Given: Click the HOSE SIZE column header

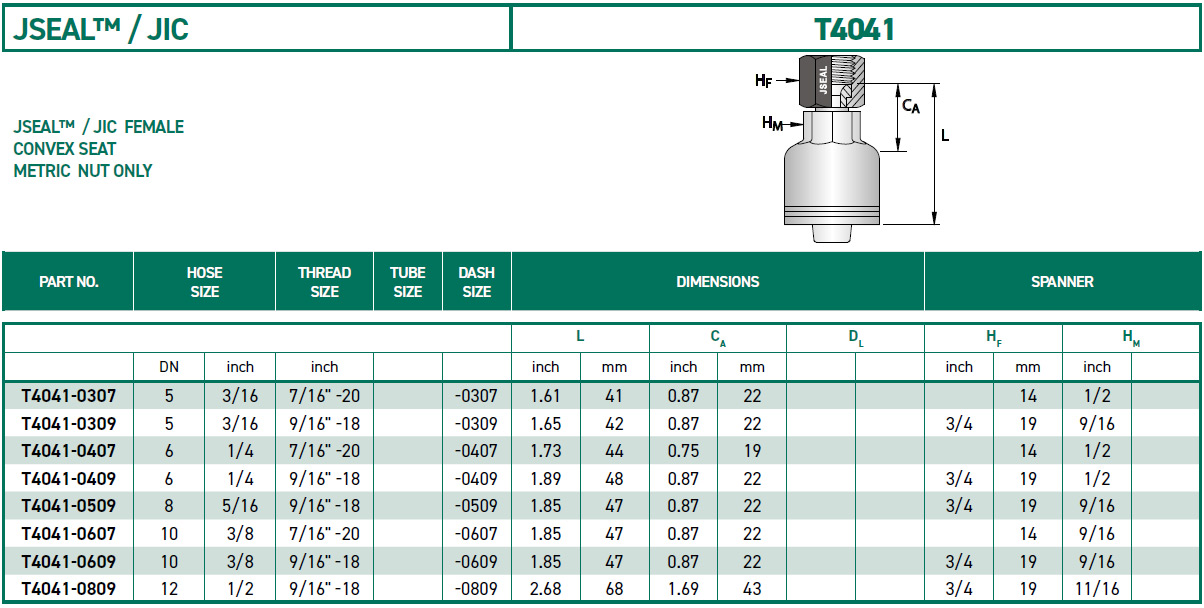Looking at the screenshot, I should [x=205, y=282].
